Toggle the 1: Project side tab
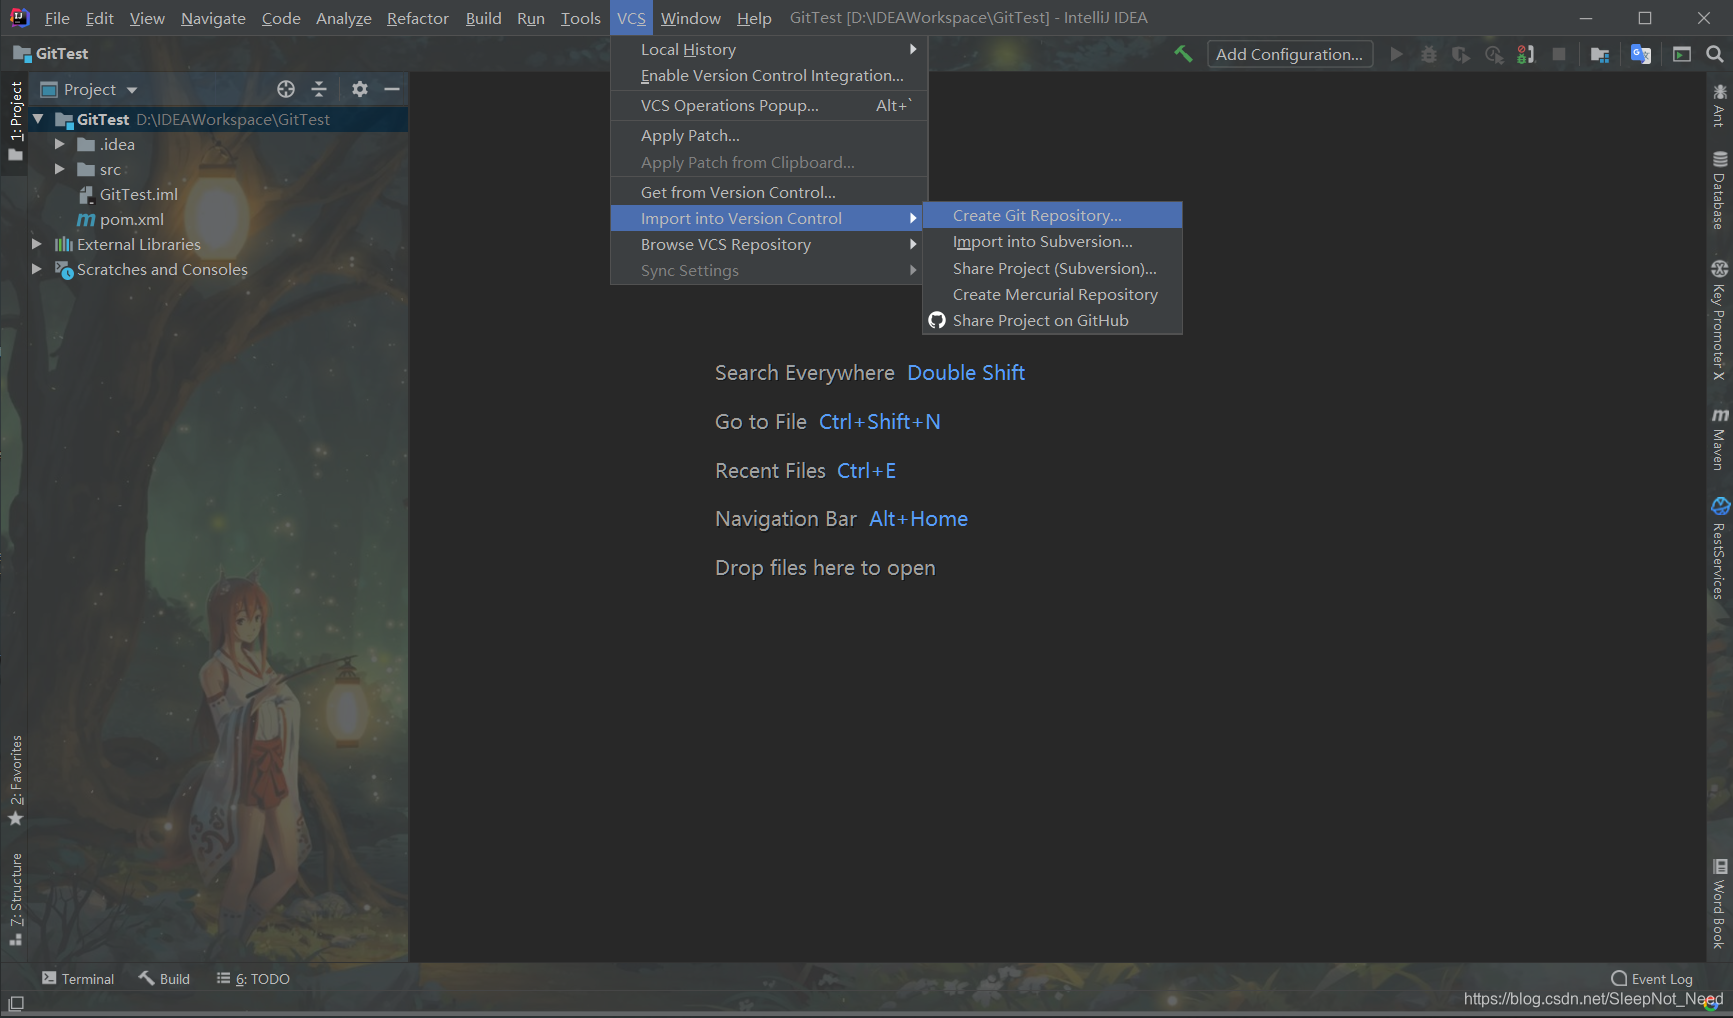This screenshot has width=1733, height=1018. [15, 120]
